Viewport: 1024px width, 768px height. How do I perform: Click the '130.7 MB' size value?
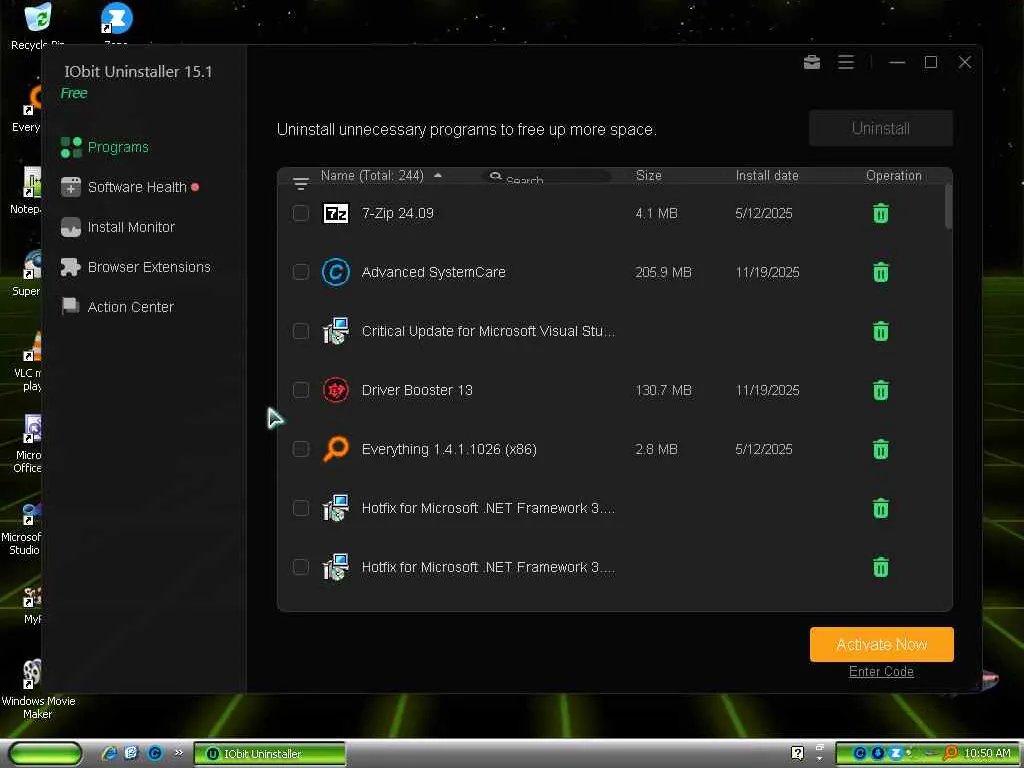(663, 390)
